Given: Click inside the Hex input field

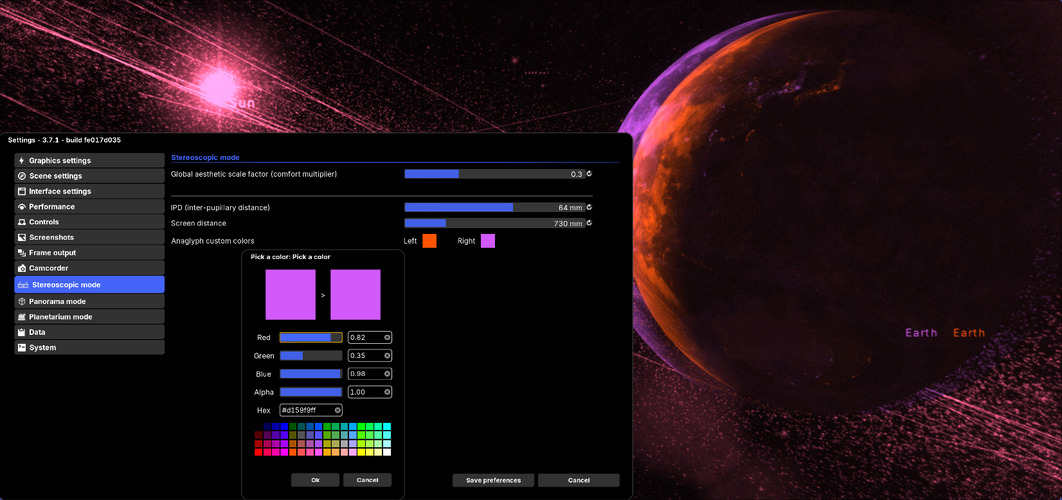Looking at the screenshot, I should coord(304,410).
